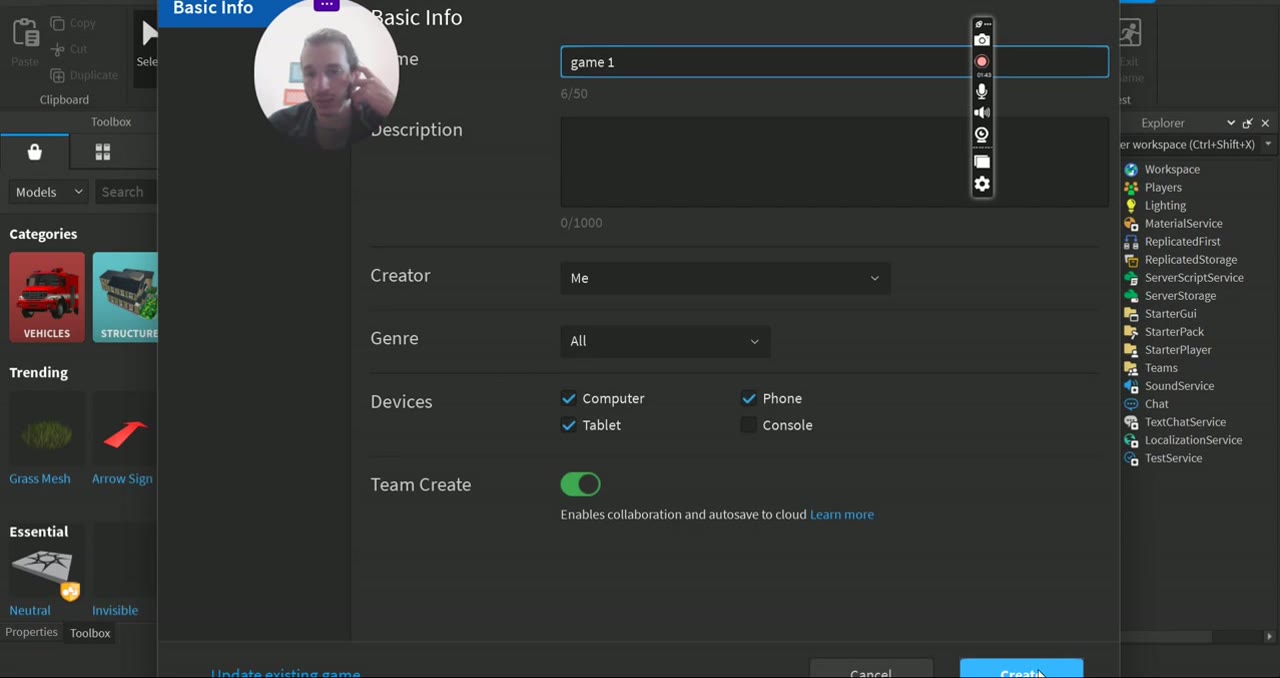
Task: Open the Vehicles category thumbnail
Action: click(47, 297)
